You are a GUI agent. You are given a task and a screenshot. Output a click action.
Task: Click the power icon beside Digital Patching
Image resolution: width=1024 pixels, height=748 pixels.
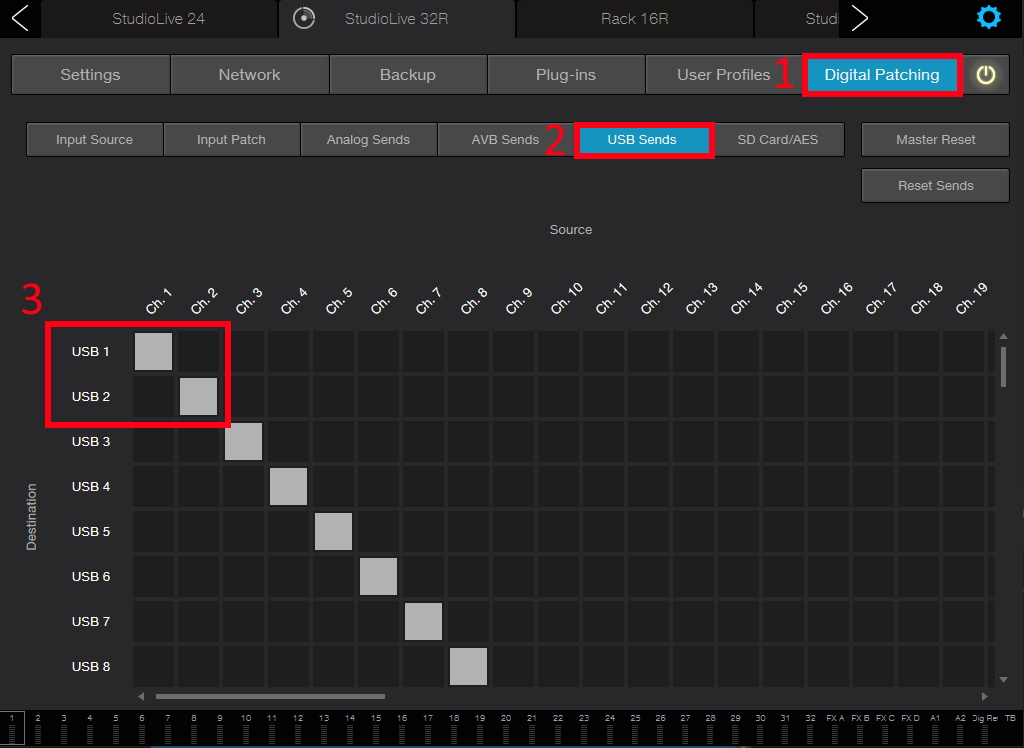click(986, 75)
